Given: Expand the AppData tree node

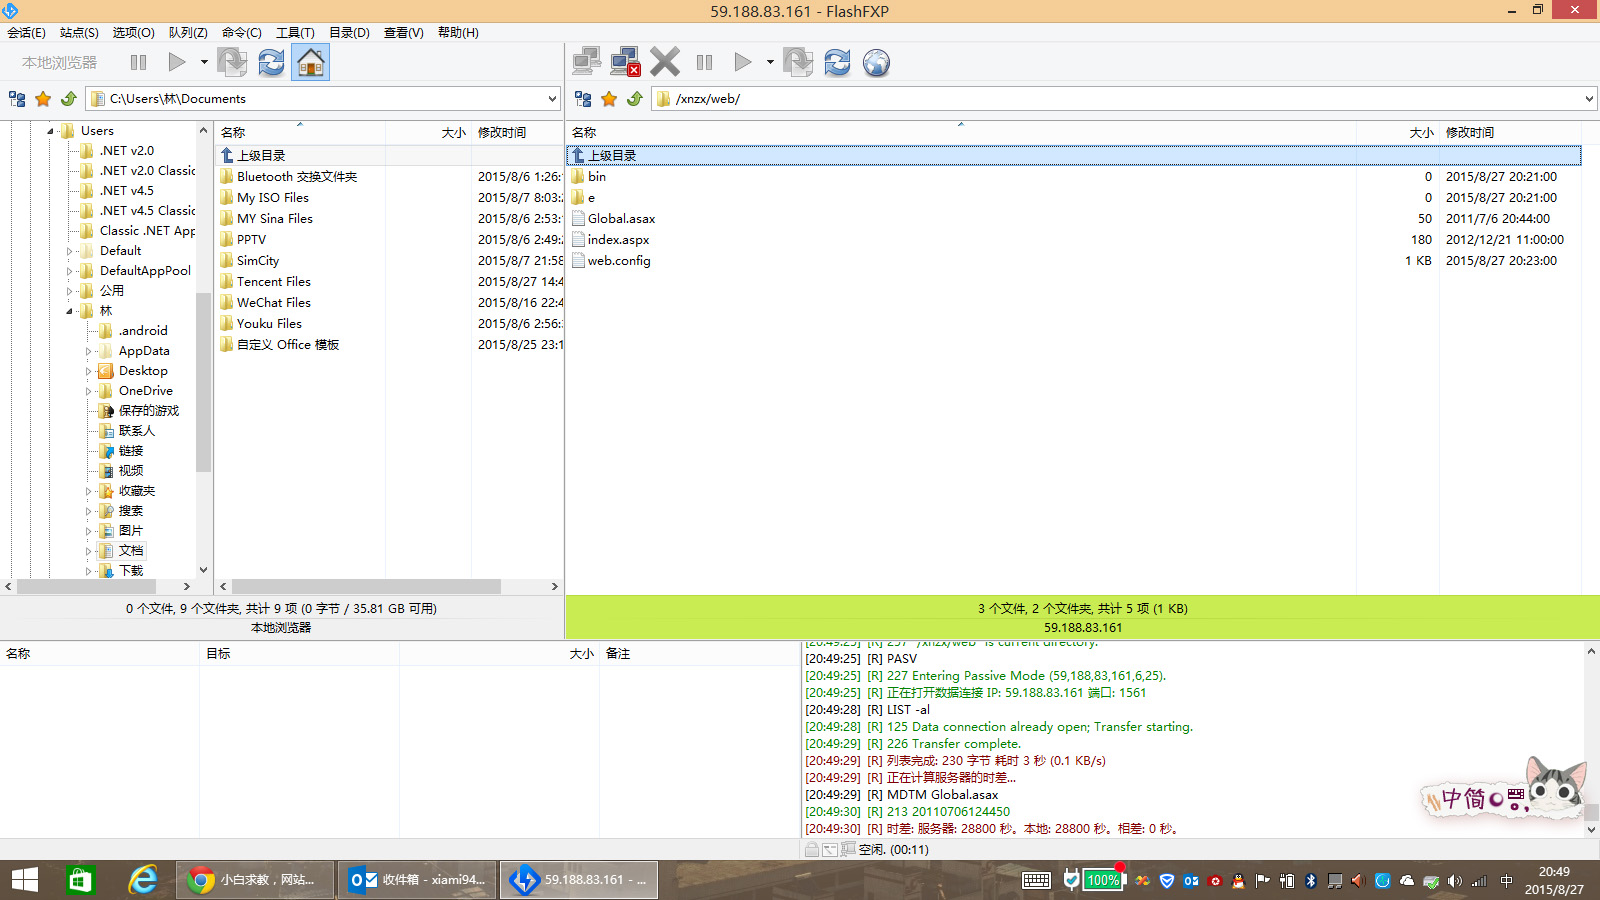Looking at the screenshot, I should (88, 351).
